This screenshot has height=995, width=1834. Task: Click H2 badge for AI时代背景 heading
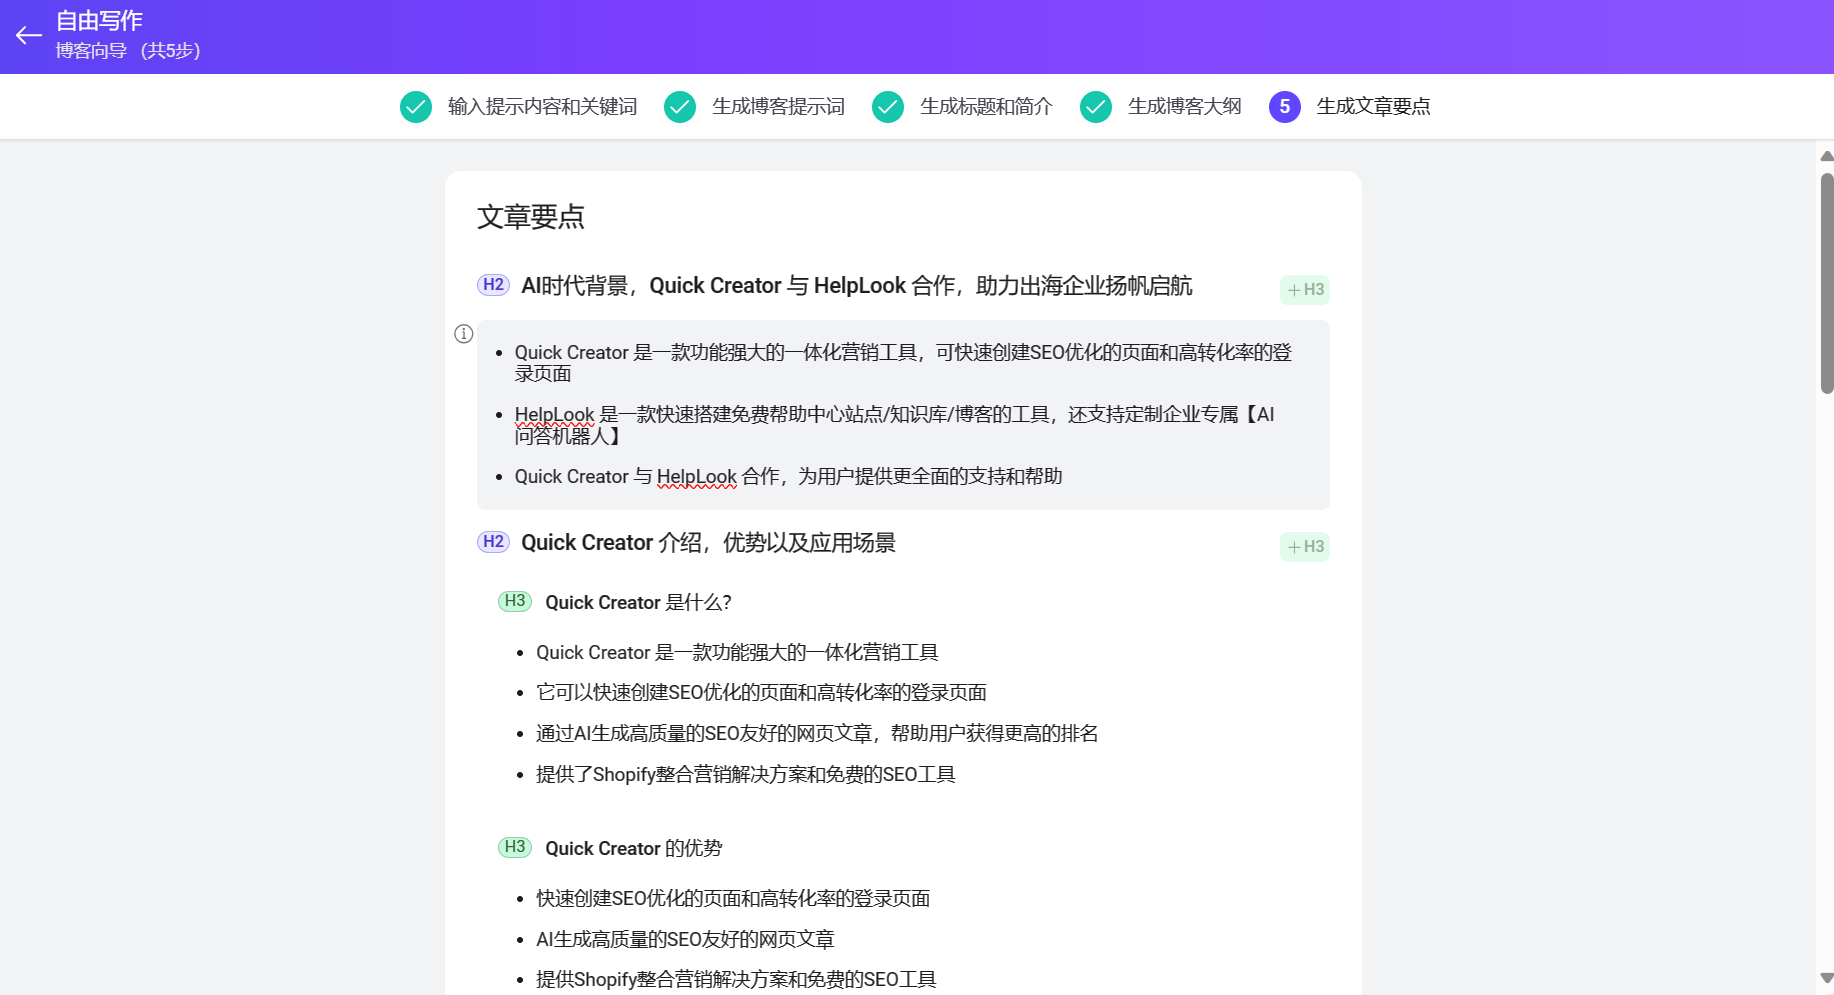pos(493,285)
